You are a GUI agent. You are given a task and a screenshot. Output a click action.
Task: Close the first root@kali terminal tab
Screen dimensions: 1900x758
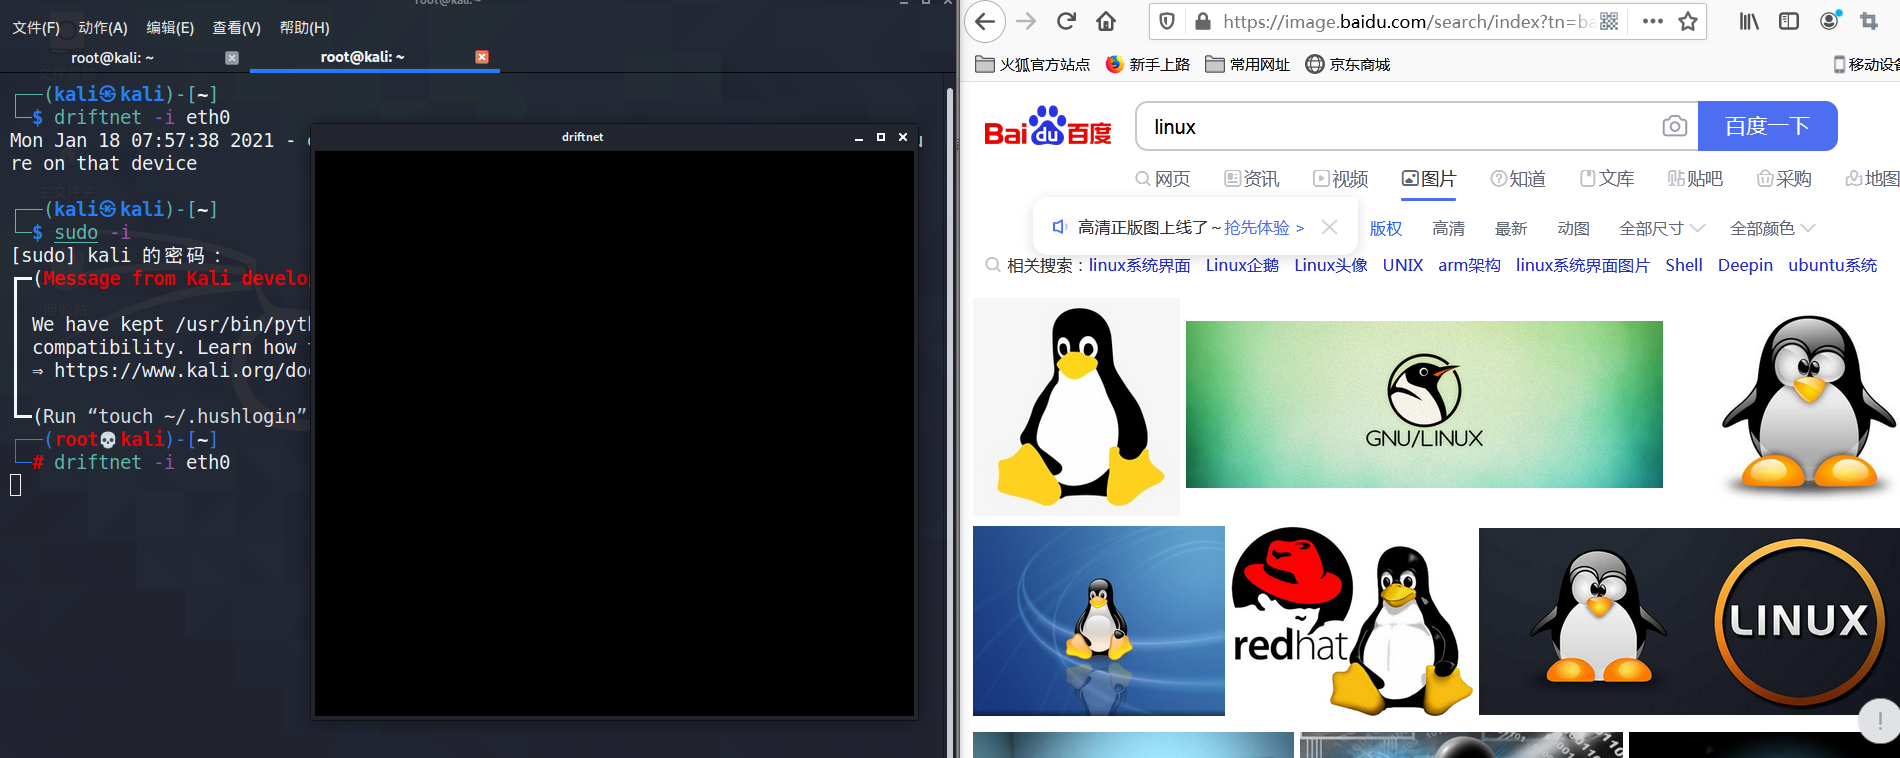[232, 58]
